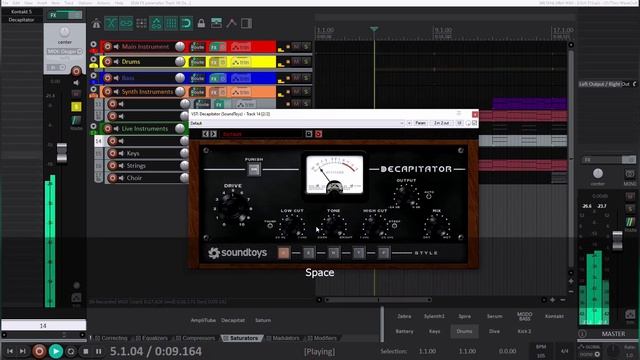Viewport: 640px width, 360px height.
Task: Toggle grid lines toolbar icon
Action: (171, 23)
